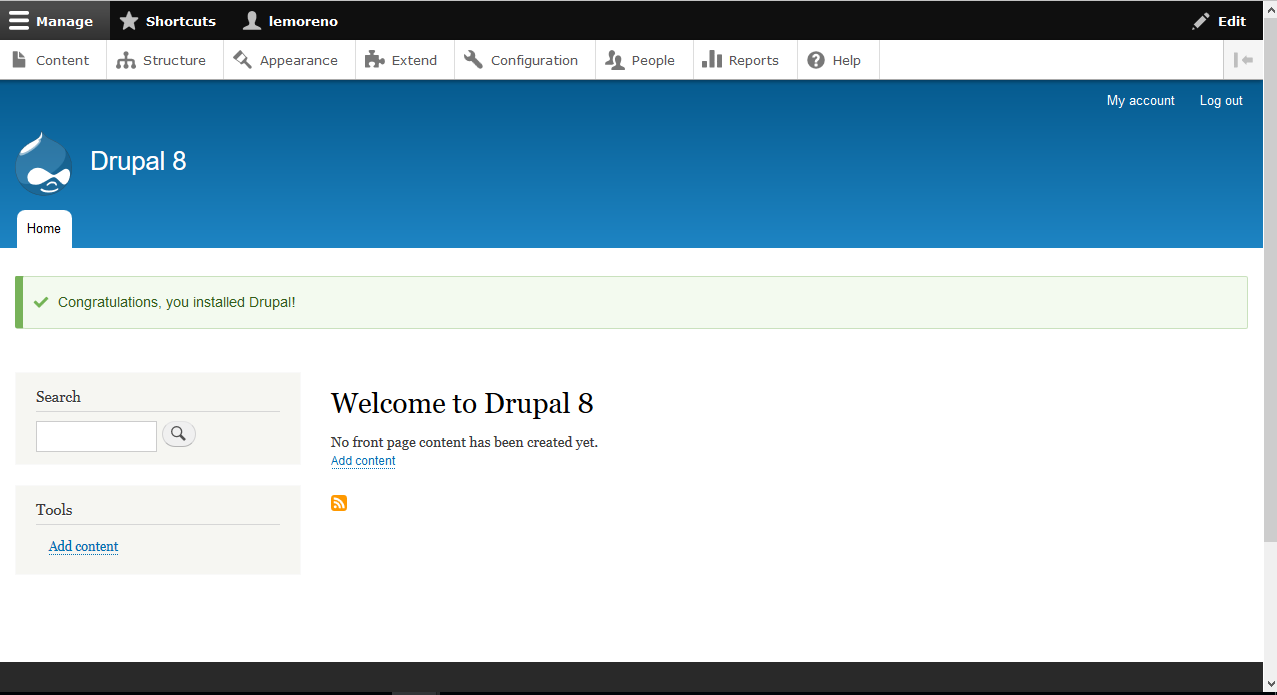Screen dimensions: 1277x695
Task: Open the Shortcuts tray
Action: click(x=168, y=21)
